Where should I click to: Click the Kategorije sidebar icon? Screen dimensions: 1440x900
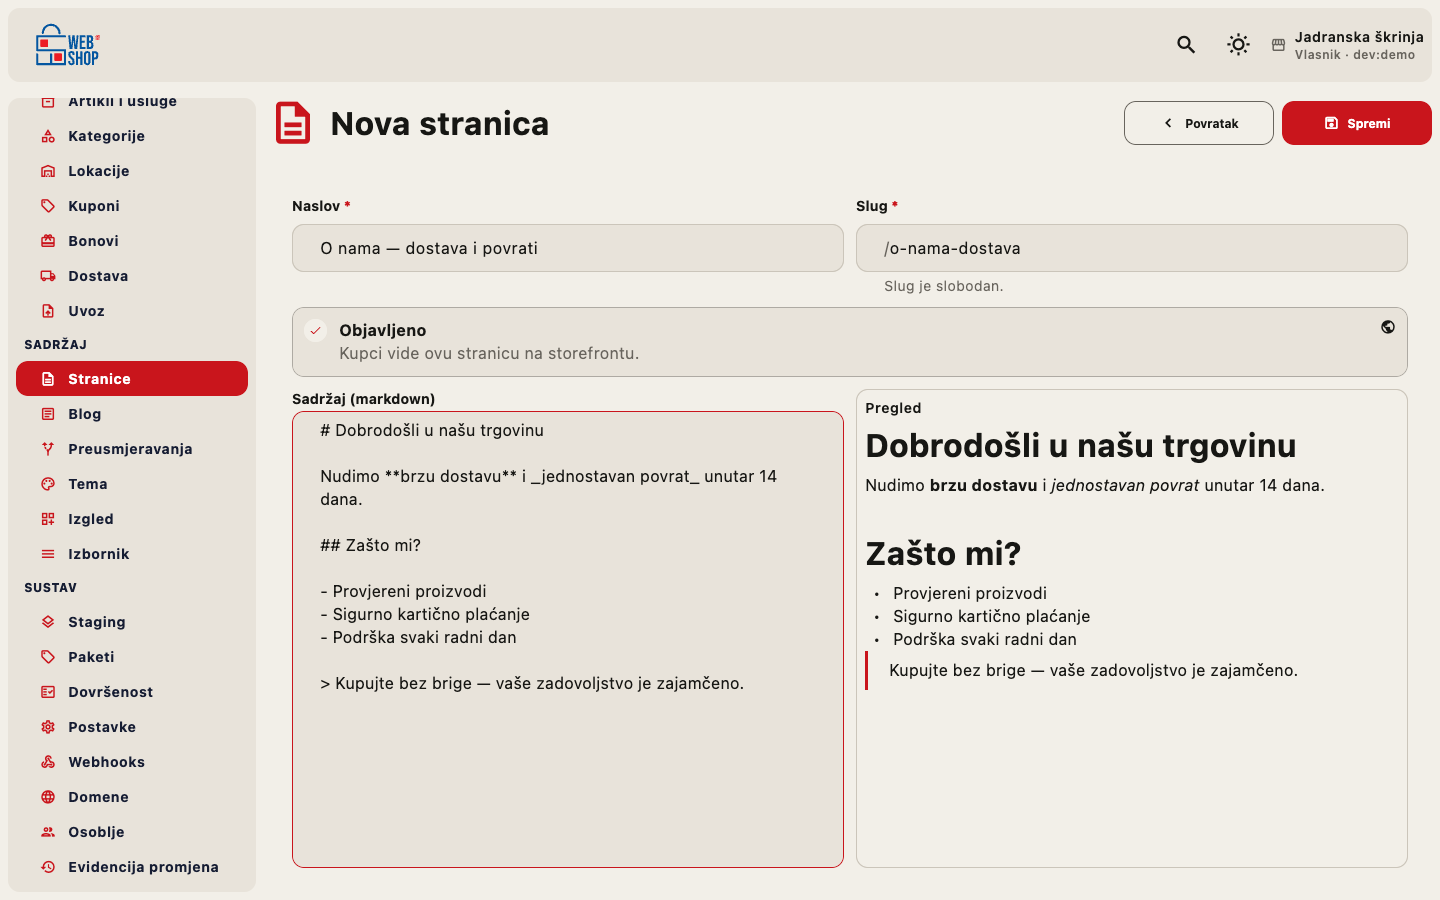point(48,136)
